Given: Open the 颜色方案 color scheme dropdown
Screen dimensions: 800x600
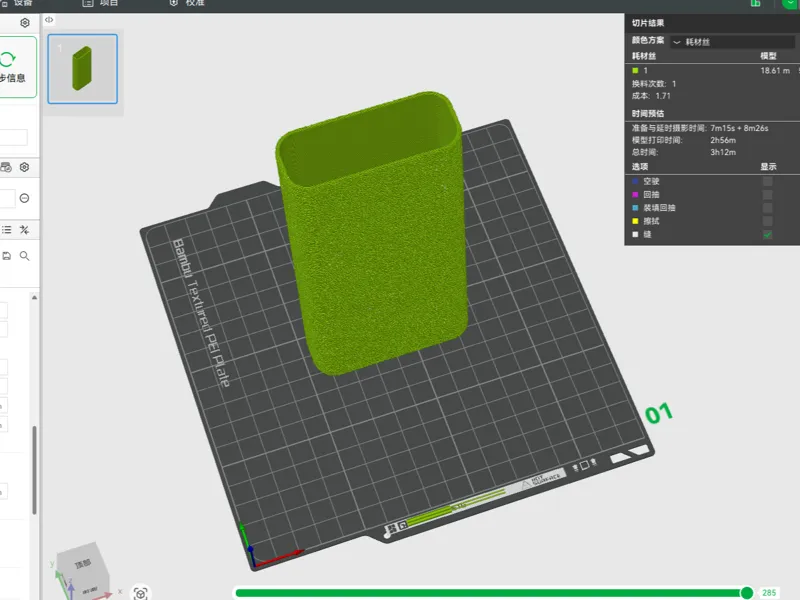Looking at the screenshot, I should 733,42.
